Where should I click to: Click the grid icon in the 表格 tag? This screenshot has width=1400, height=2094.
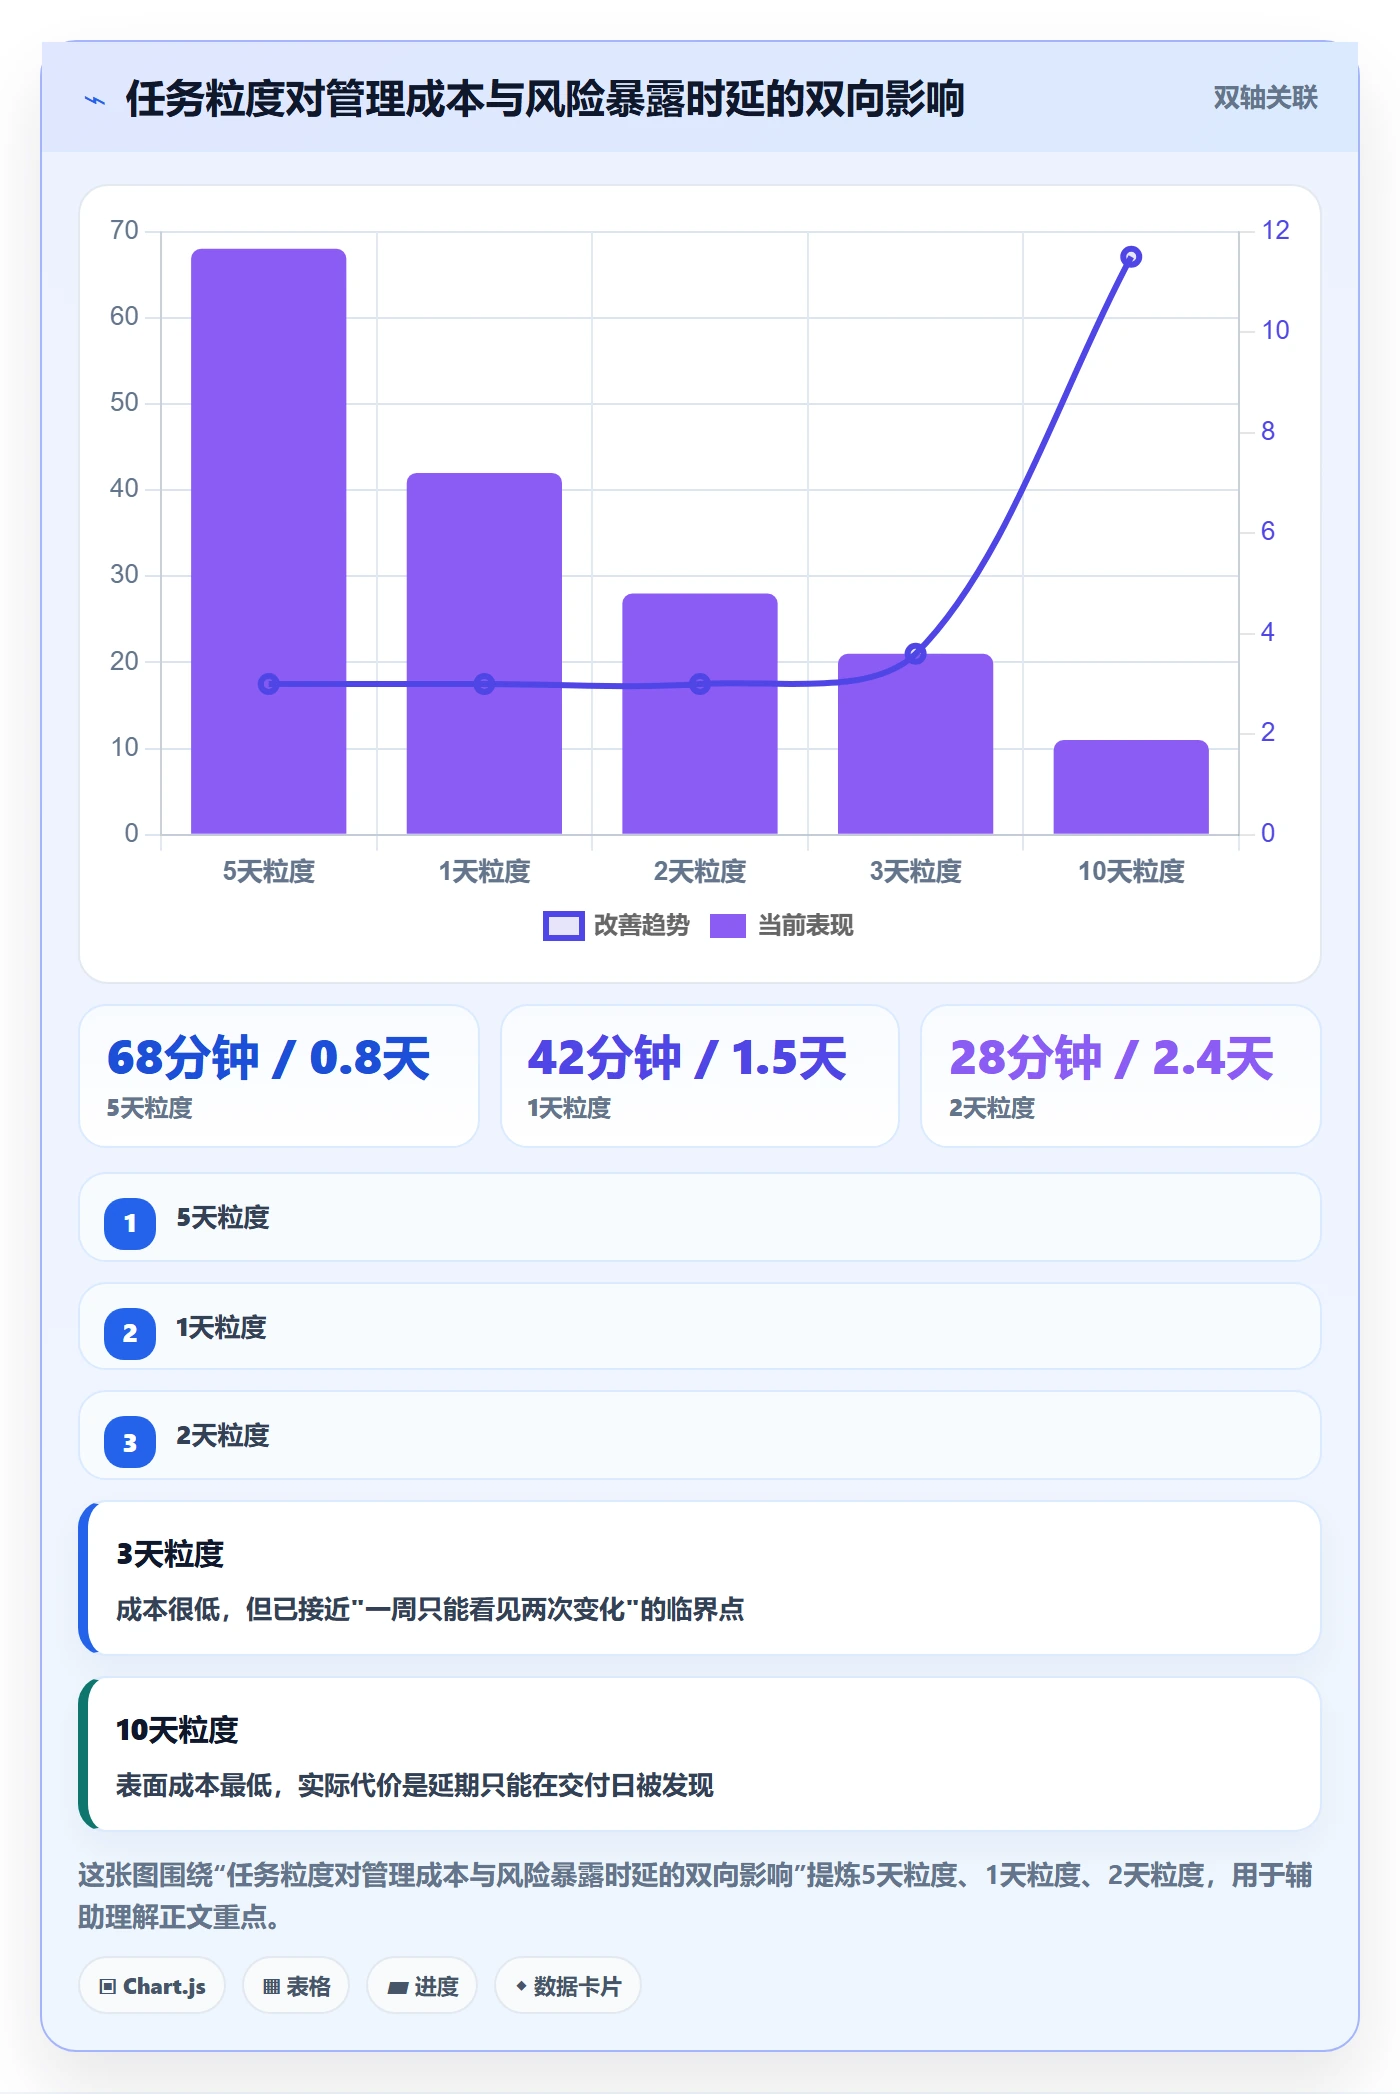tap(271, 1987)
